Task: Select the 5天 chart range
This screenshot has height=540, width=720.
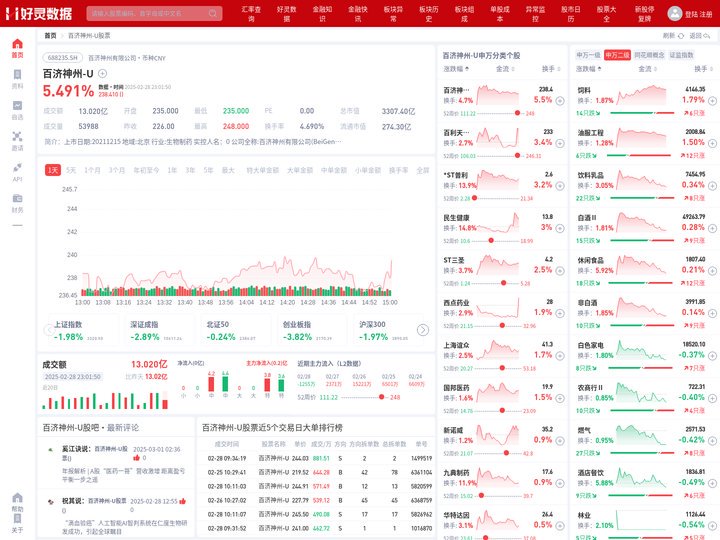Action: [71, 170]
